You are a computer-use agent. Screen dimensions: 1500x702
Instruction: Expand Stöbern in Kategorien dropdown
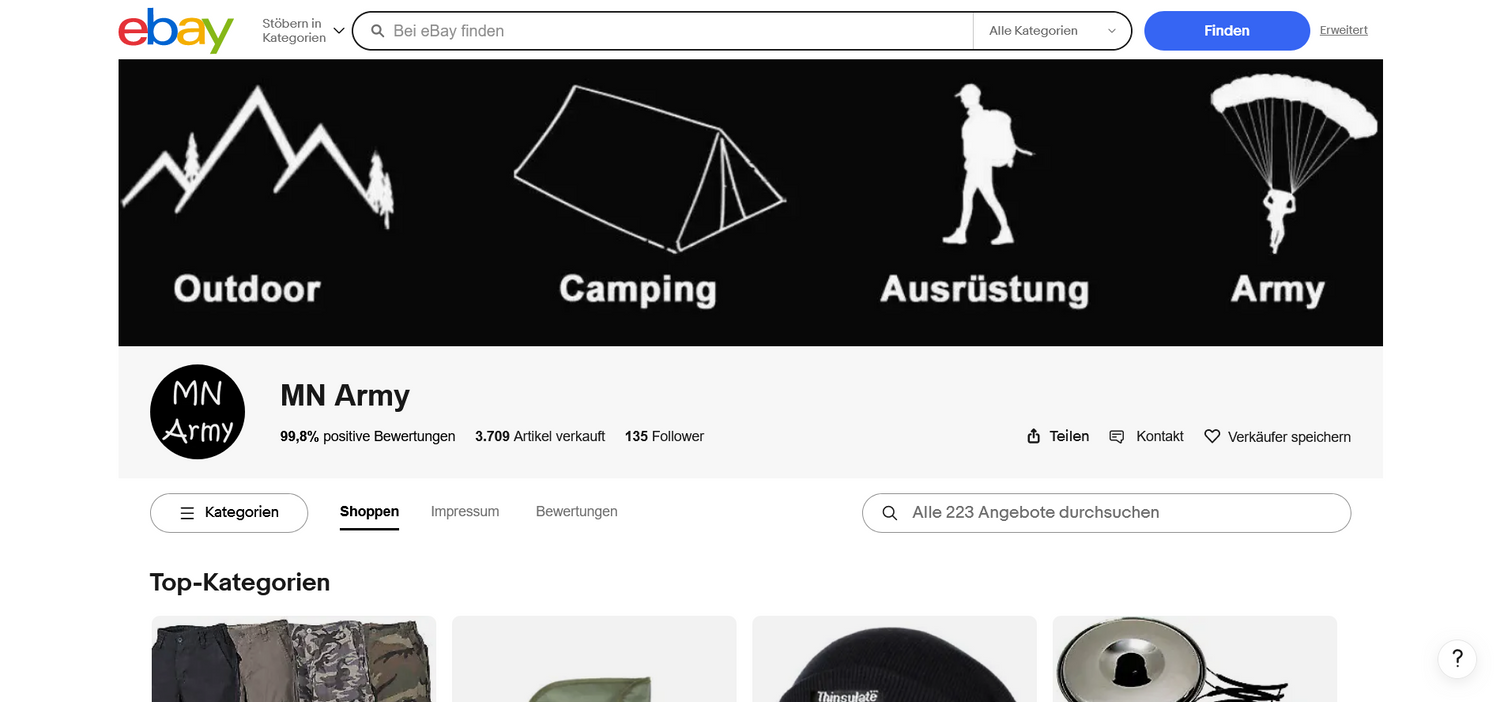click(x=303, y=31)
